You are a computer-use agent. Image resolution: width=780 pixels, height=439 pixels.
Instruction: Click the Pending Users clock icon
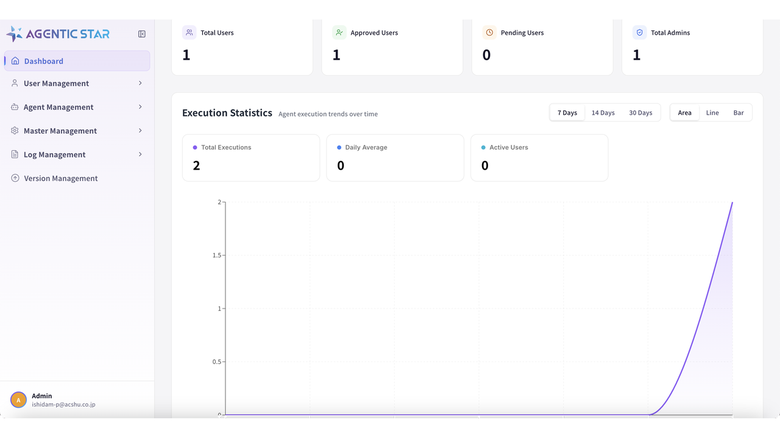tap(489, 32)
